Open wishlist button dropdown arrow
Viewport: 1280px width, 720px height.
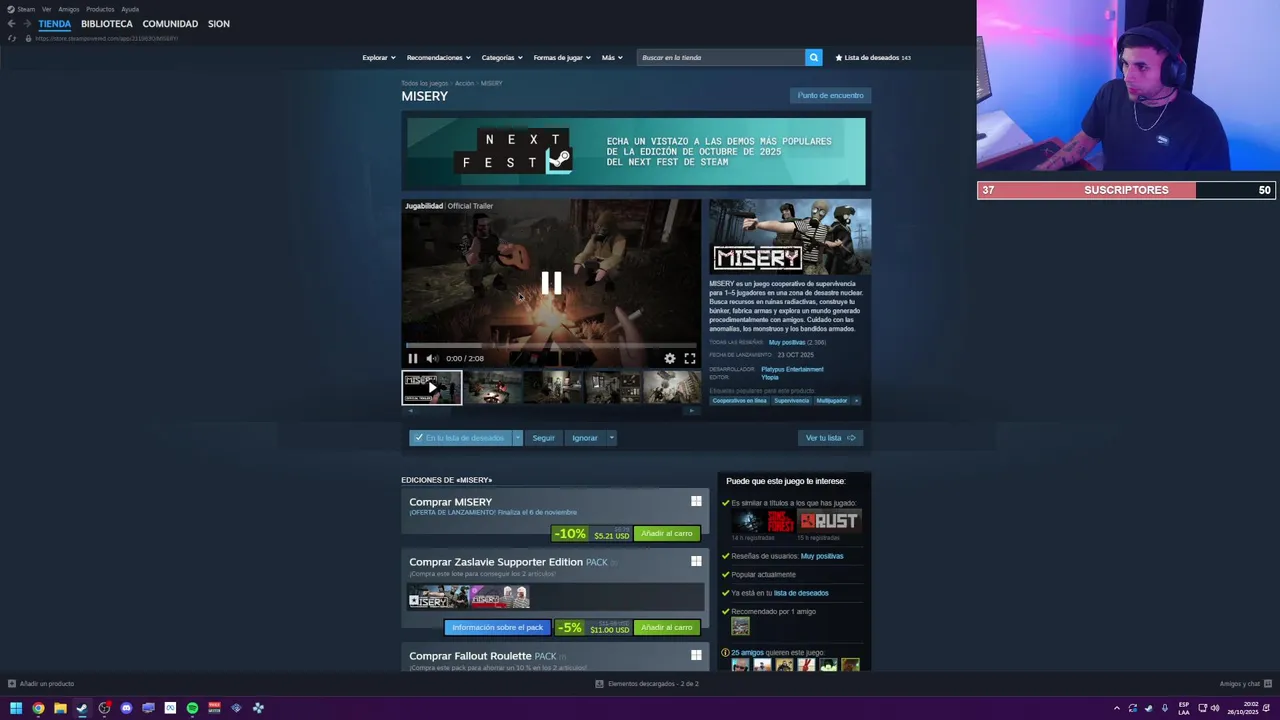click(x=517, y=438)
